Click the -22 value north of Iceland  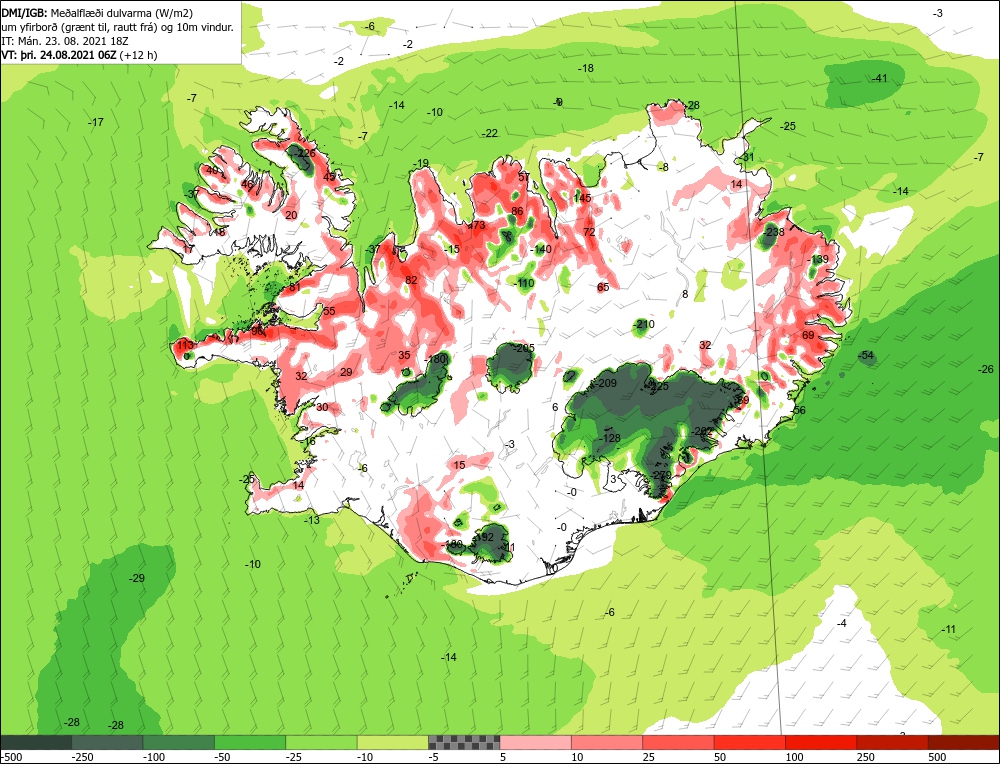490,133
